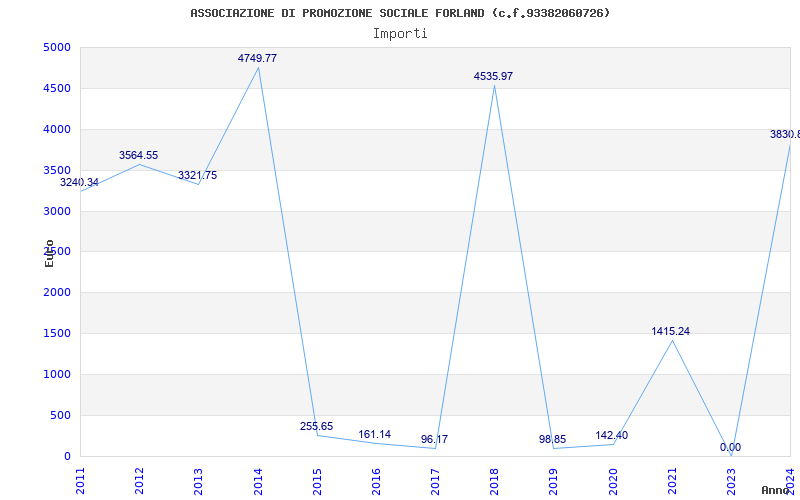This screenshot has width=800, height=500.
Task: Click the 2021 year tick label
Action: 672,482
